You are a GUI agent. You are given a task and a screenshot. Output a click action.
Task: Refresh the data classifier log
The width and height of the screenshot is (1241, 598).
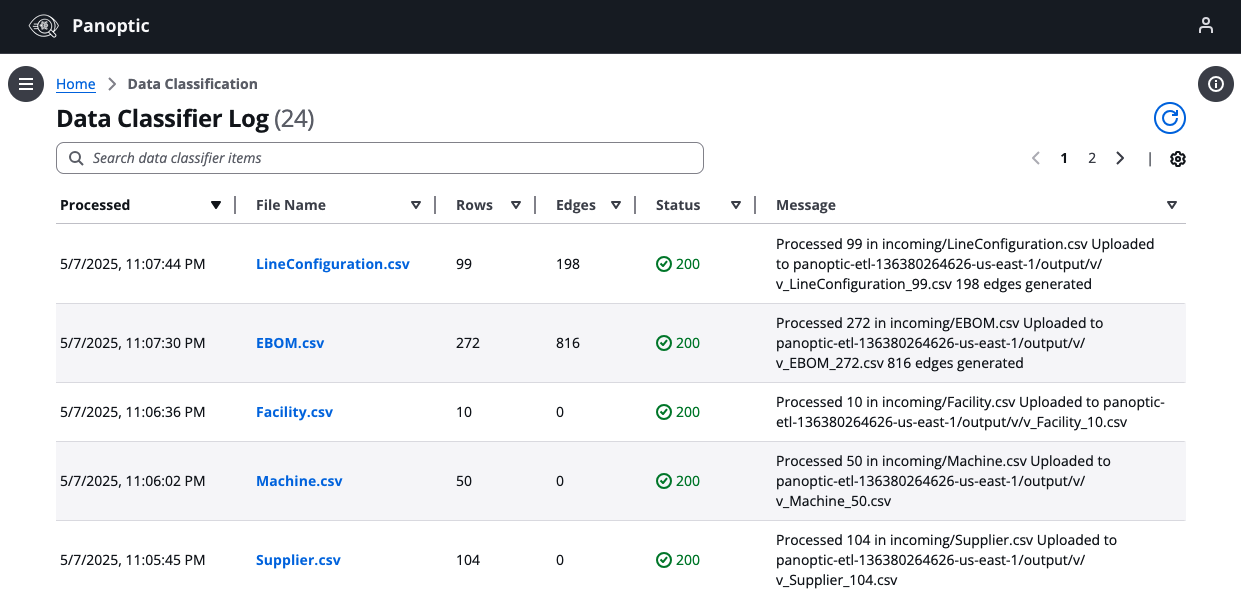(1169, 118)
